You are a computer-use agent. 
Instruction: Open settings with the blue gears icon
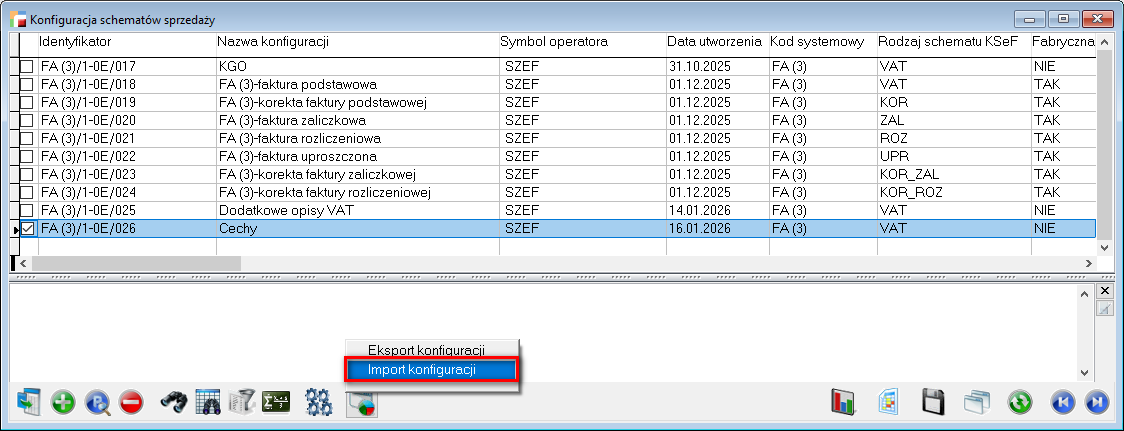point(319,403)
